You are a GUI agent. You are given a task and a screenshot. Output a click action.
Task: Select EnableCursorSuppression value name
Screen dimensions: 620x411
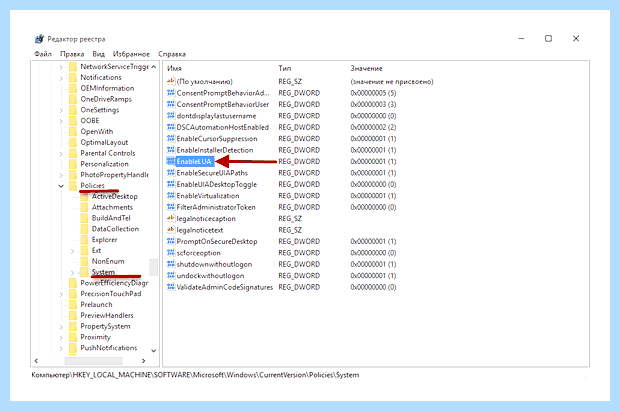coord(217,139)
